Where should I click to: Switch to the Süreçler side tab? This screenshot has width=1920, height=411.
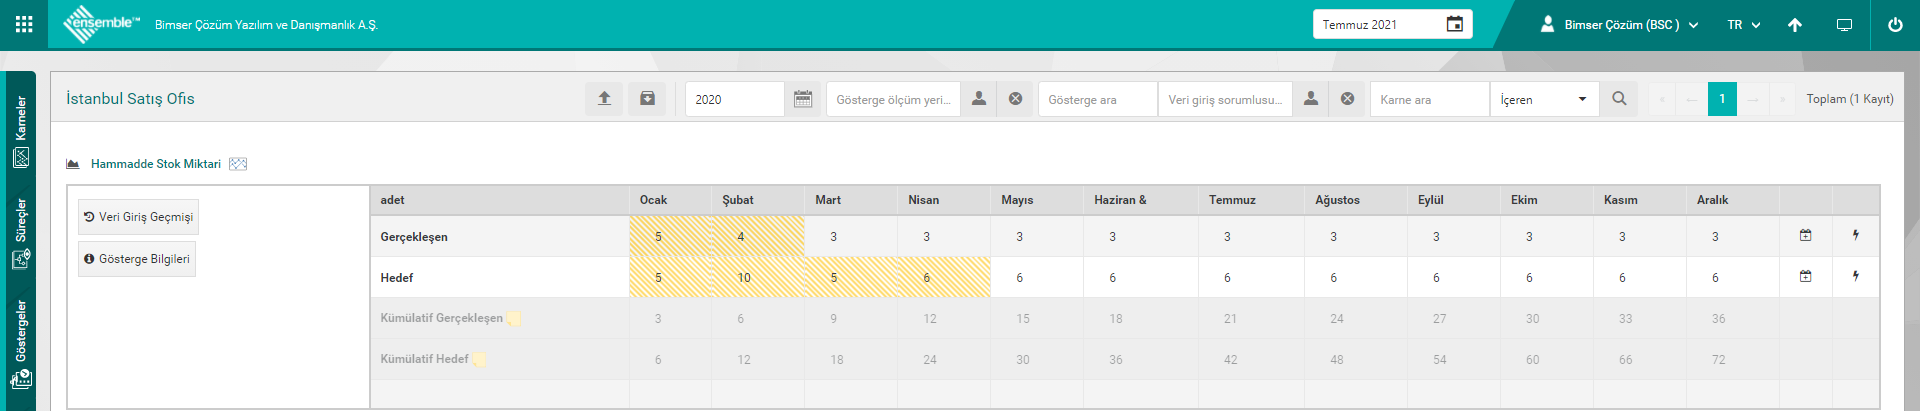(x=21, y=233)
